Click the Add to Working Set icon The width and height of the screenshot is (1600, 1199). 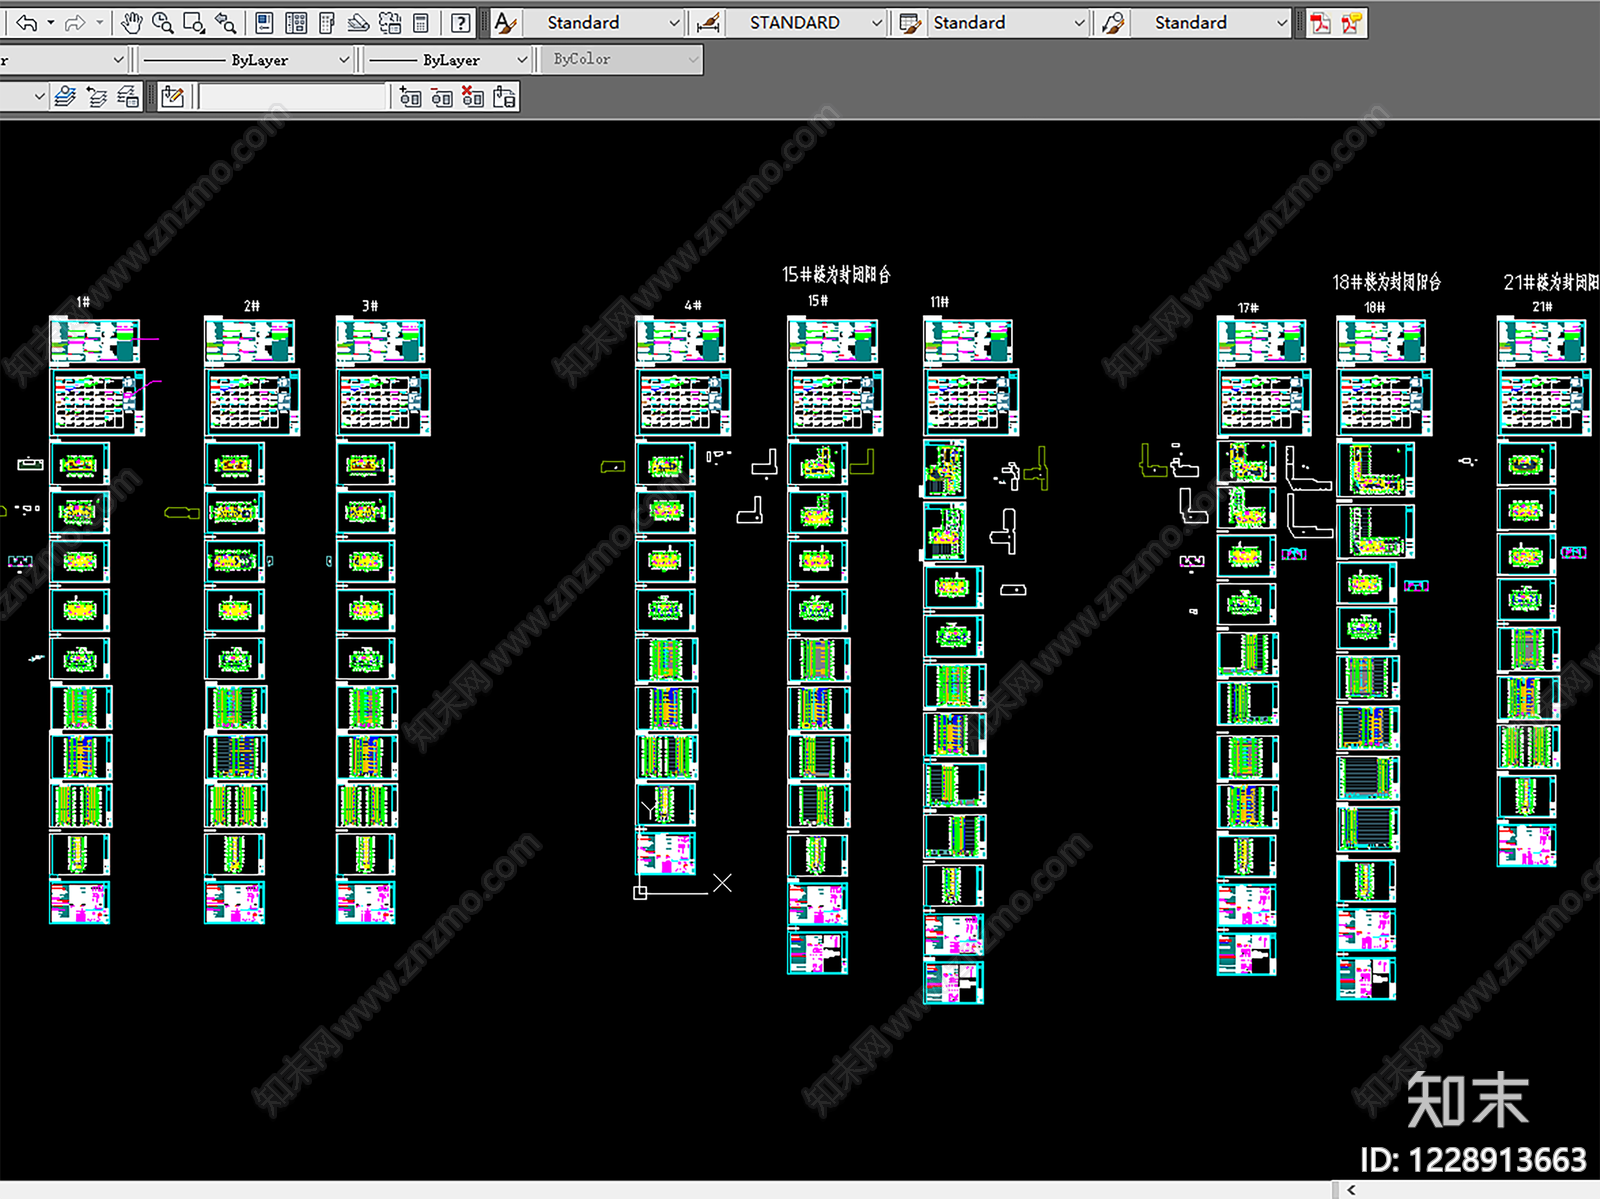[410, 97]
